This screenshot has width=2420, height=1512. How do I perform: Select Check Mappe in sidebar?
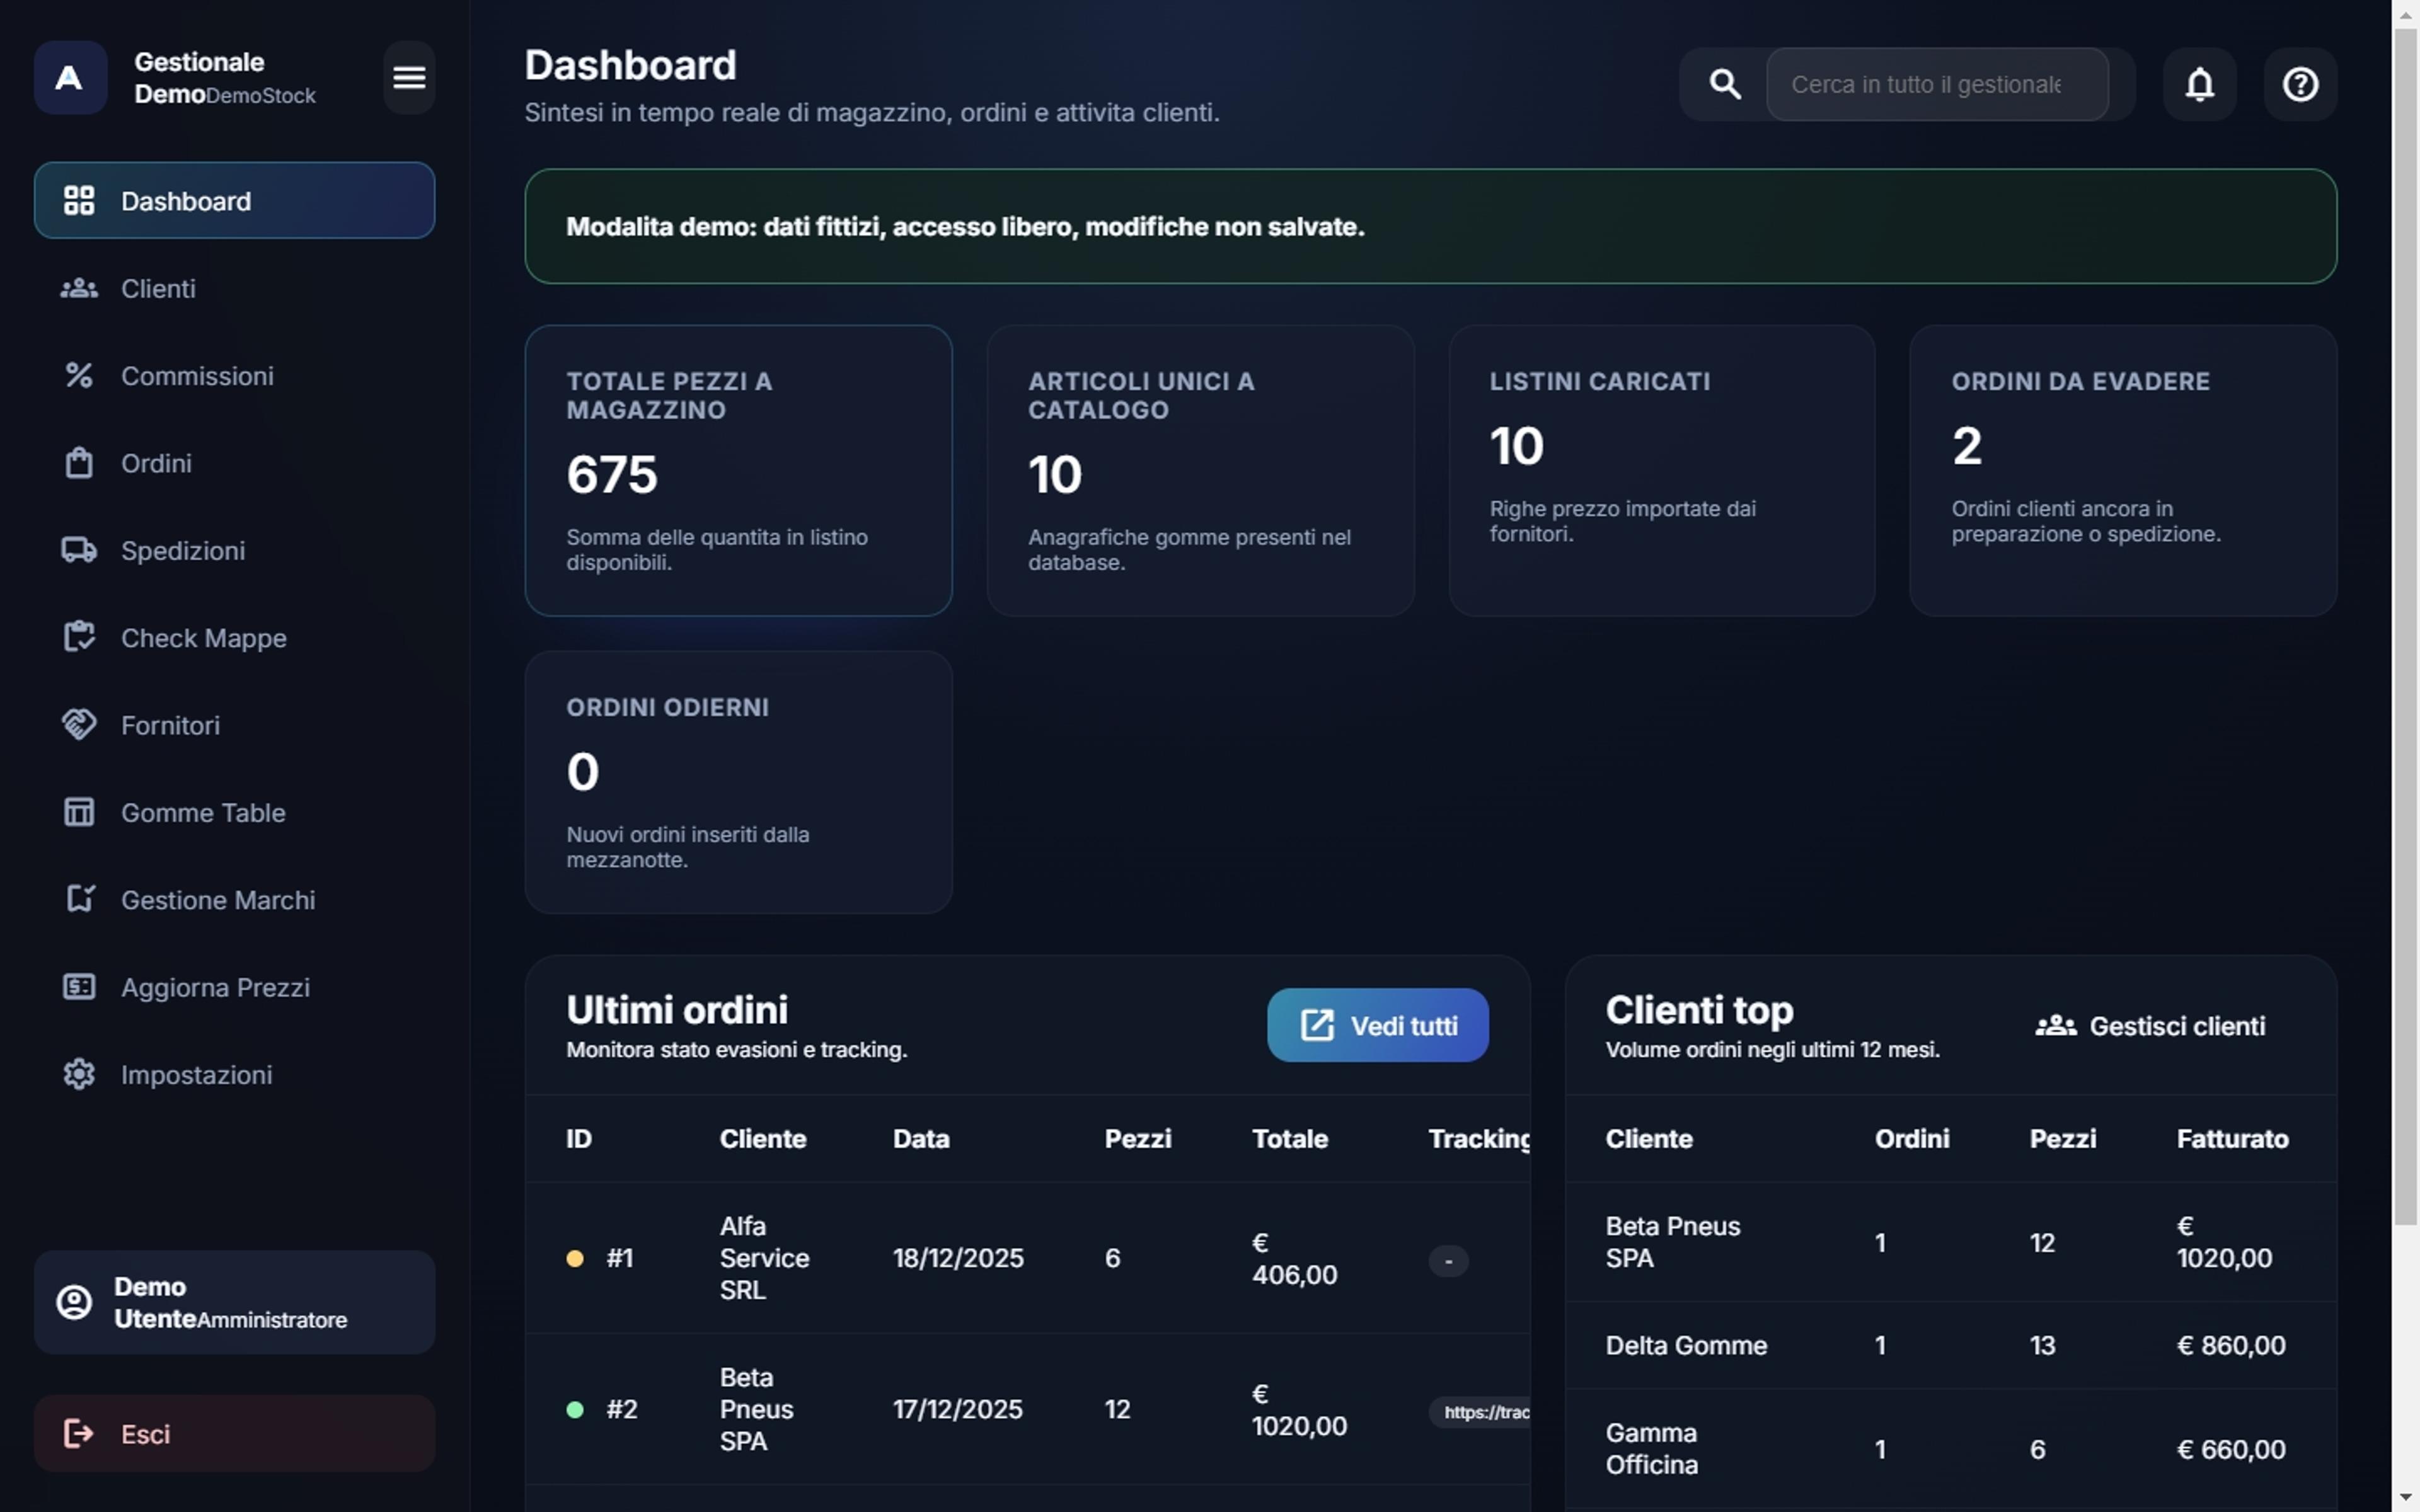[235, 637]
